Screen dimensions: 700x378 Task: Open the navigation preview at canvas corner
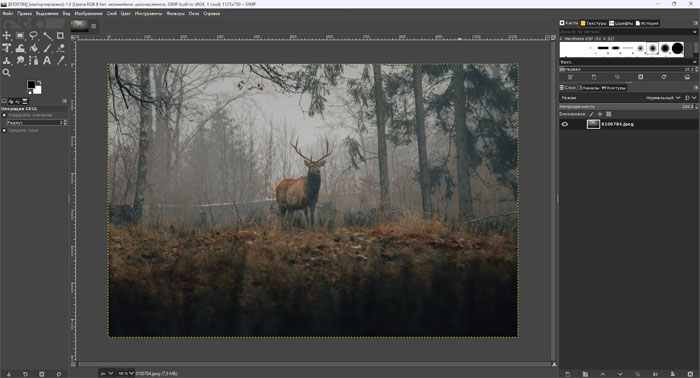(x=554, y=365)
